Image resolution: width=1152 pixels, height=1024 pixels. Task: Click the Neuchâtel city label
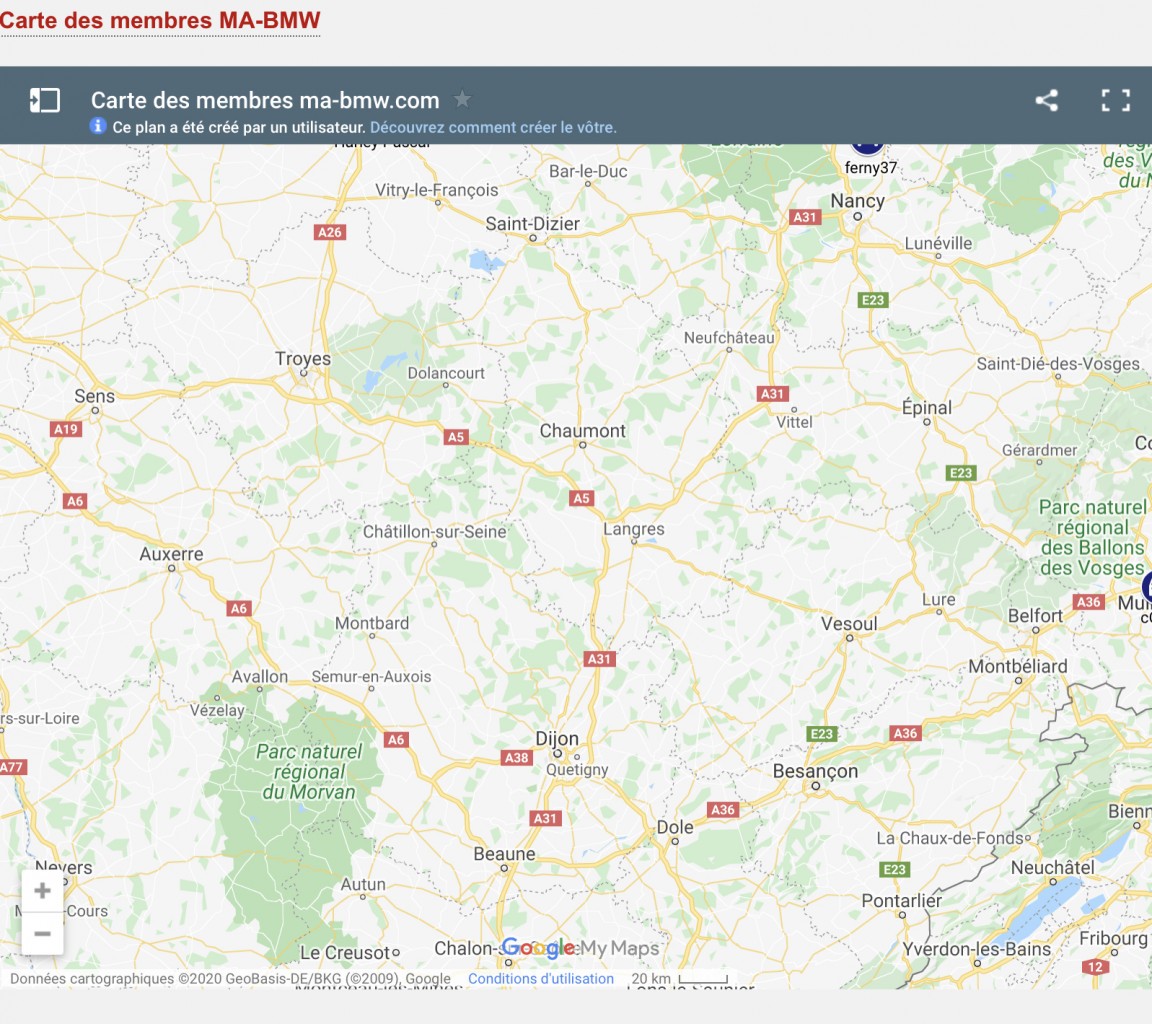coord(1052,868)
